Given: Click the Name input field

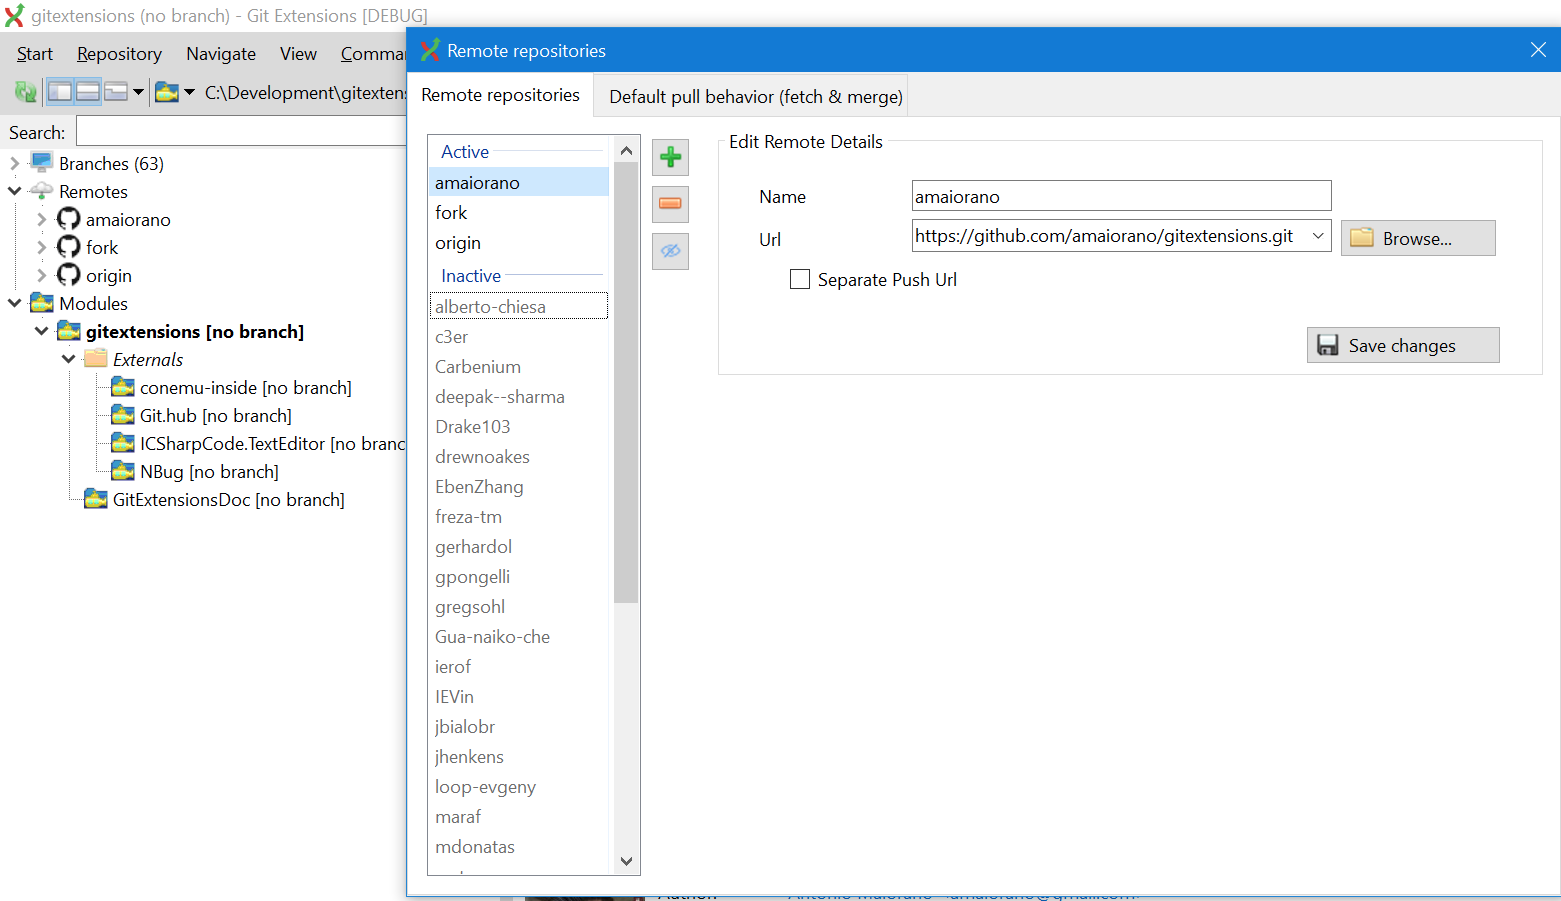Looking at the screenshot, I should coord(1121,196).
